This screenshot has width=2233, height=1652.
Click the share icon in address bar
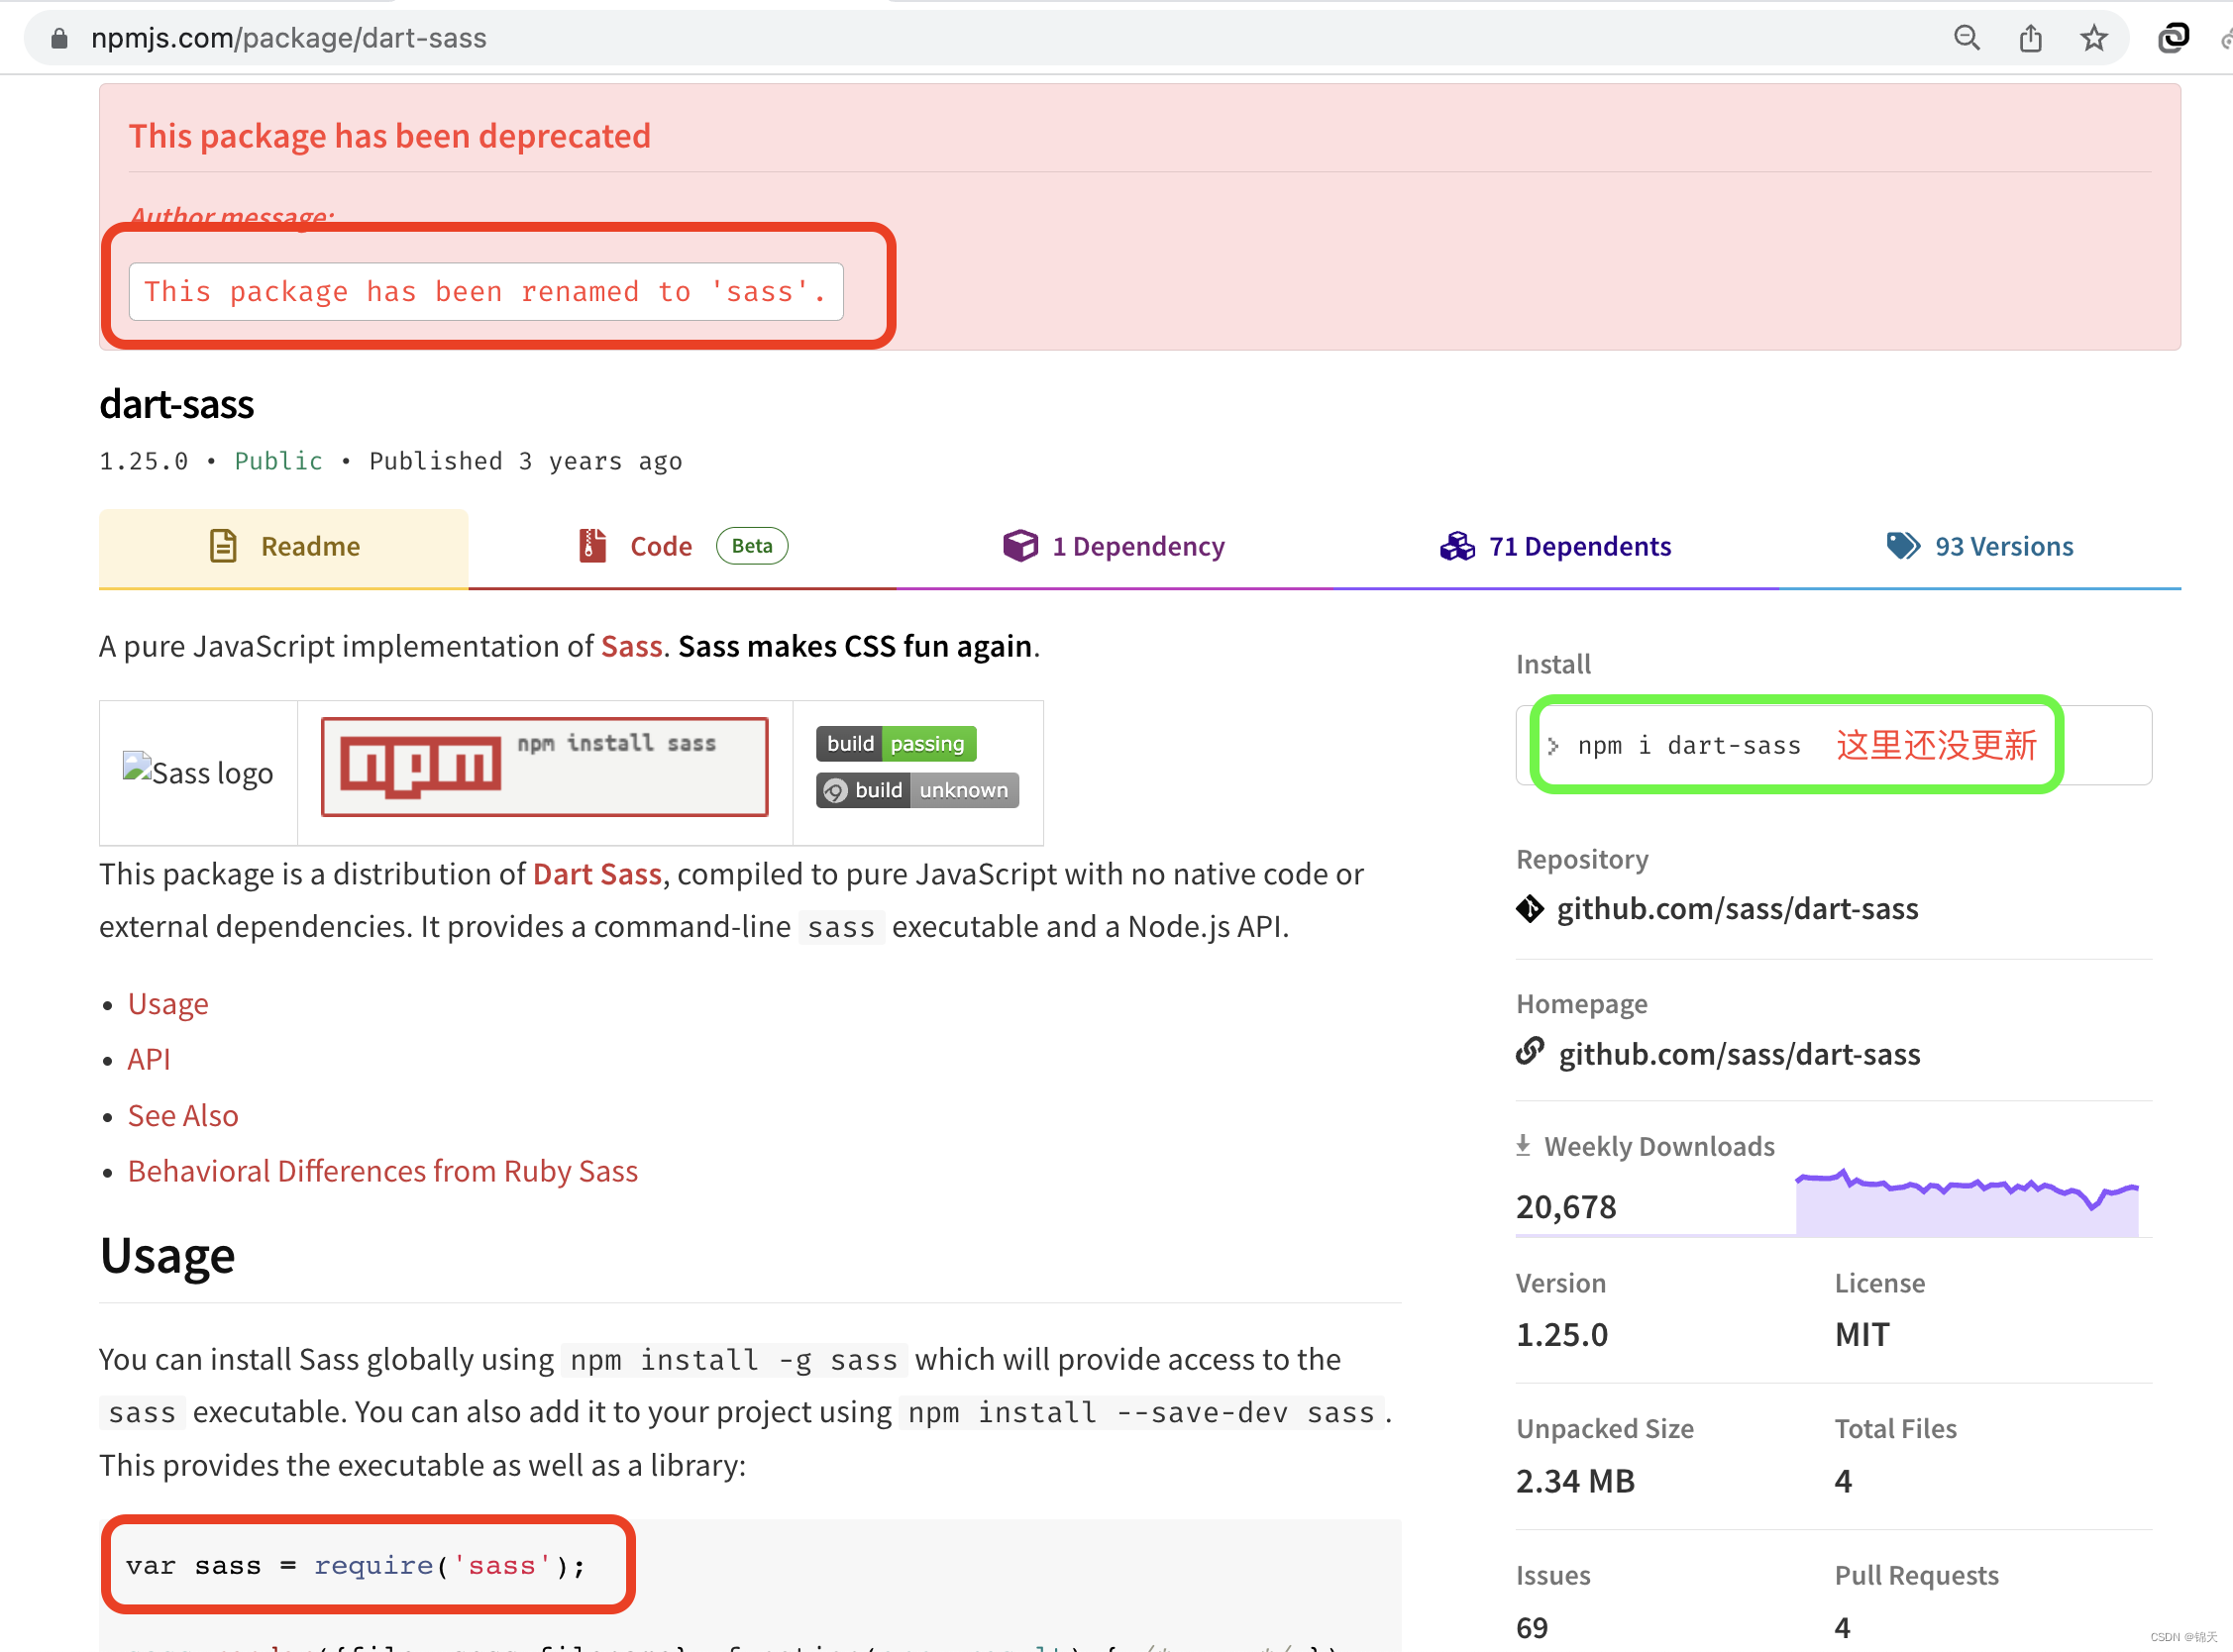2030,38
